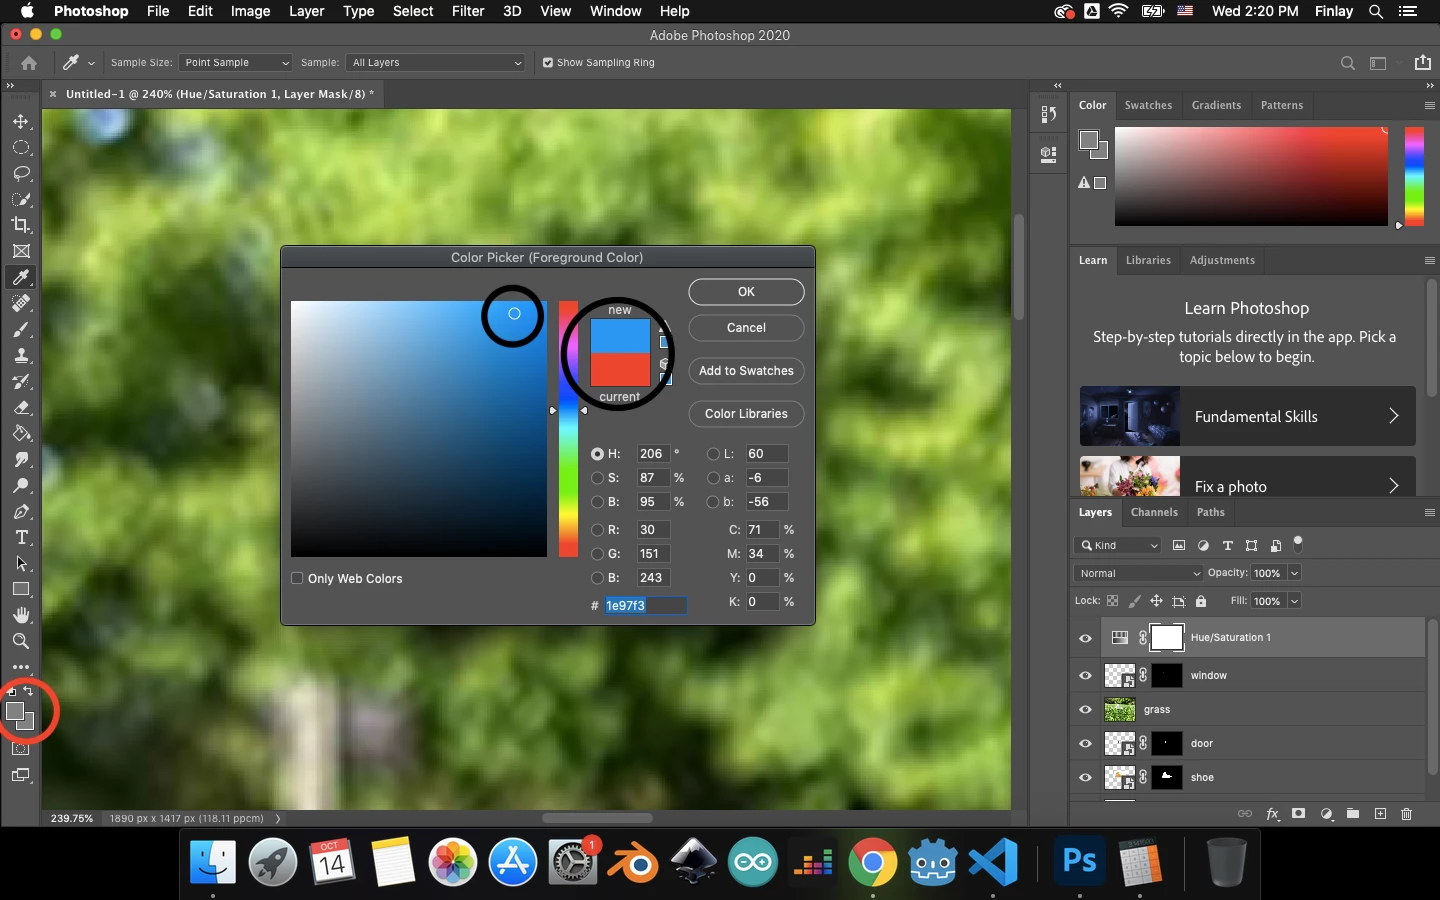The height and width of the screenshot is (900, 1440).
Task: Select the Zoom tool
Action: [x=21, y=641]
